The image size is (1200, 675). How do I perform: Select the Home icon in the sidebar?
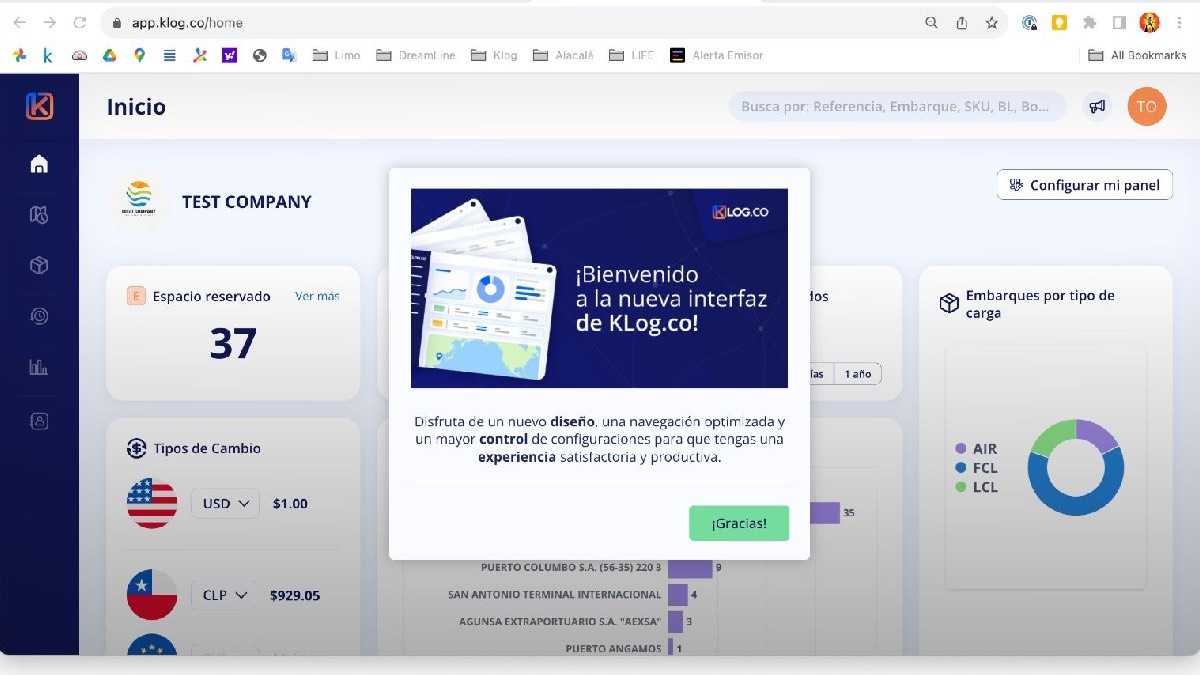click(38, 163)
